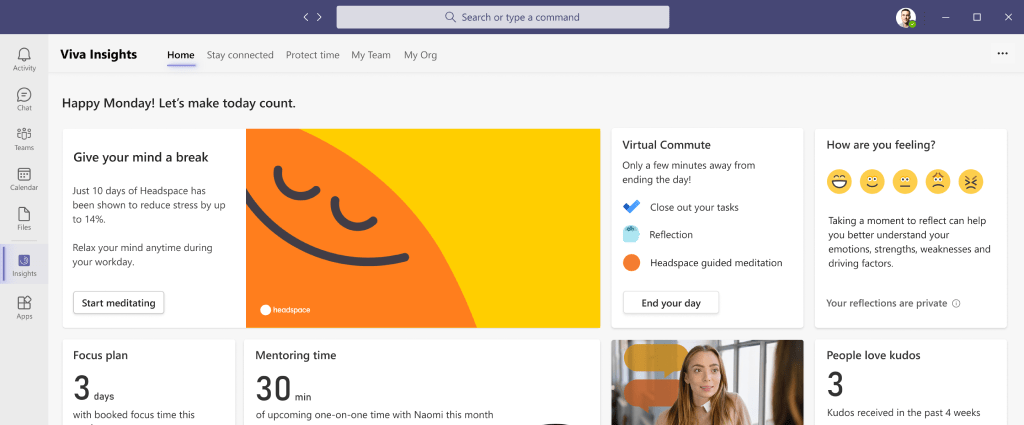
Task: Click Kudos received in the past 4 weeks
Action: click(x=904, y=413)
